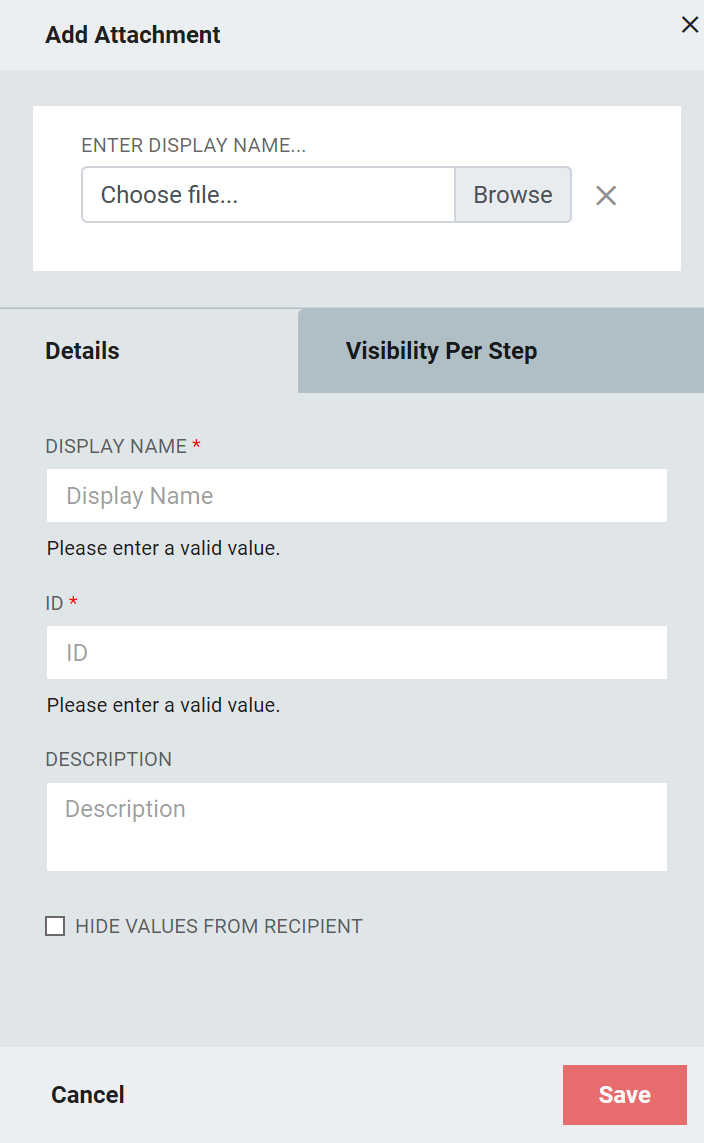Click the DISPLAY NAME field label
This screenshot has width=704, height=1143.
point(116,446)
